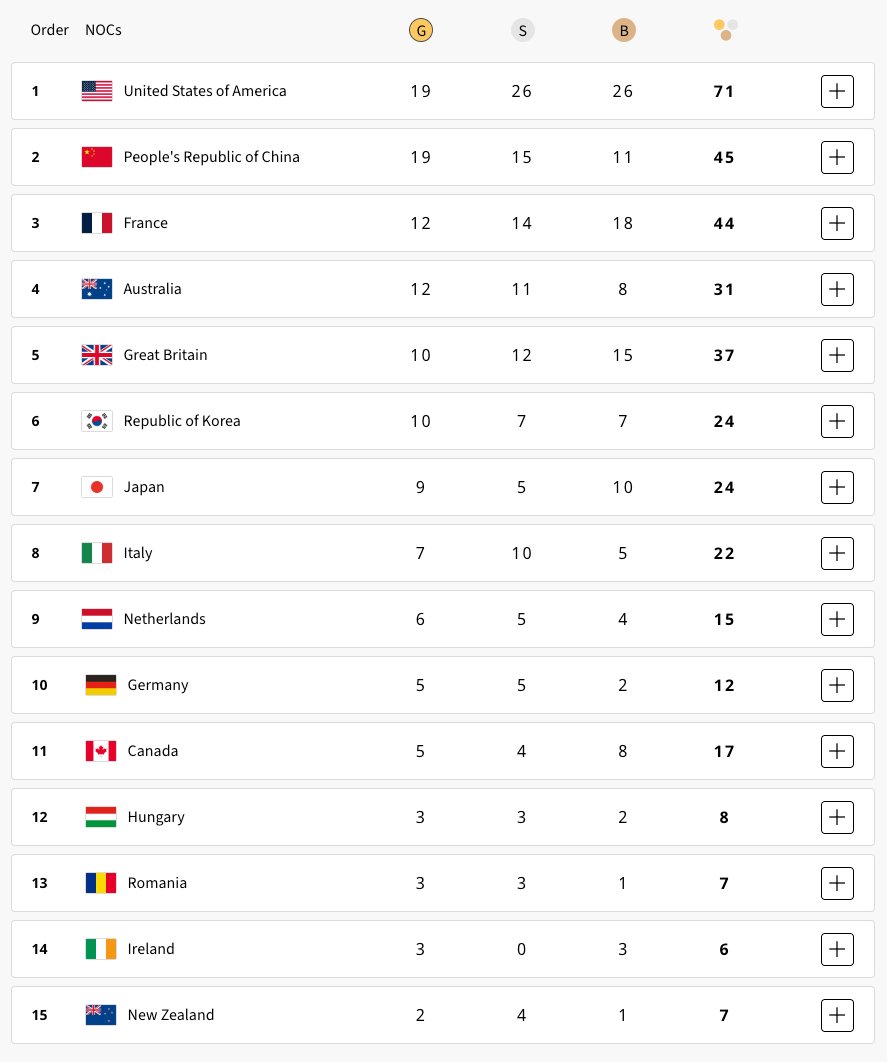Expand the United States of America row
Viewport: 887px width, 1062px height.
tap(837, 91)
